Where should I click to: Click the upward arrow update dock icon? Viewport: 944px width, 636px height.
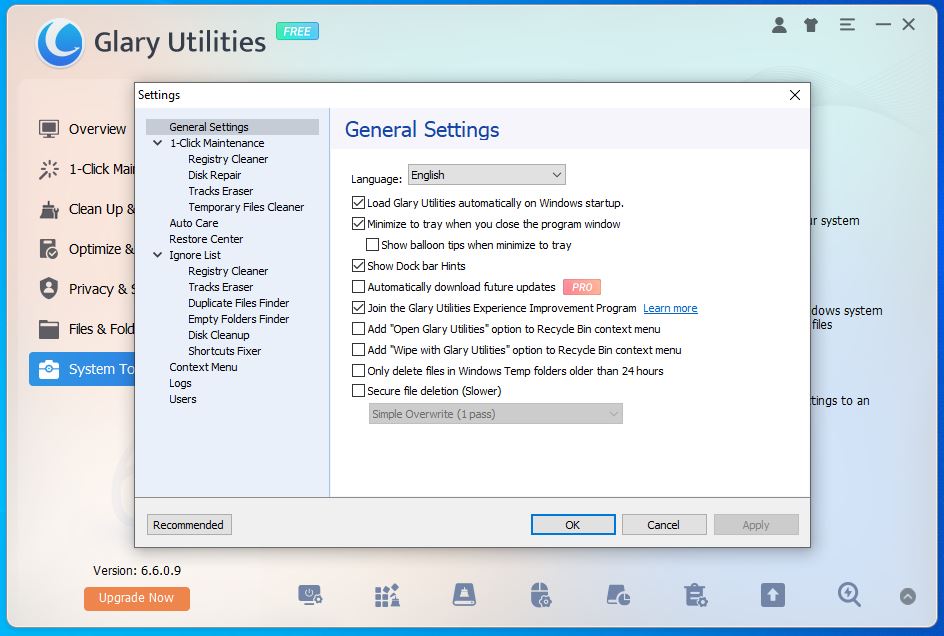pyautogui.click(x=772, y=595)
